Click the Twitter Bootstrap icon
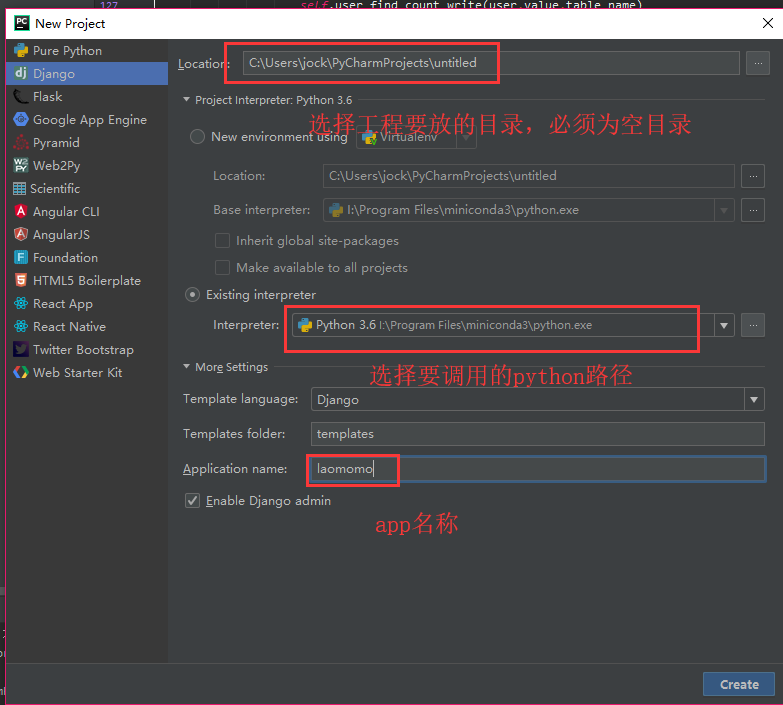Screen dimensions: 783x705 tap(20, 349)
